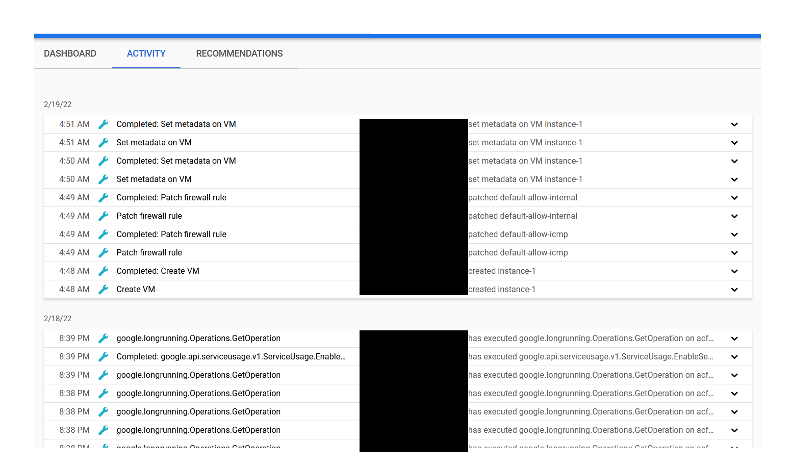Screen dimensions: 795x470
Task: Click "Completed: Patch firewall rule" for default-allow-icmp
Action: tap(171, 234)
